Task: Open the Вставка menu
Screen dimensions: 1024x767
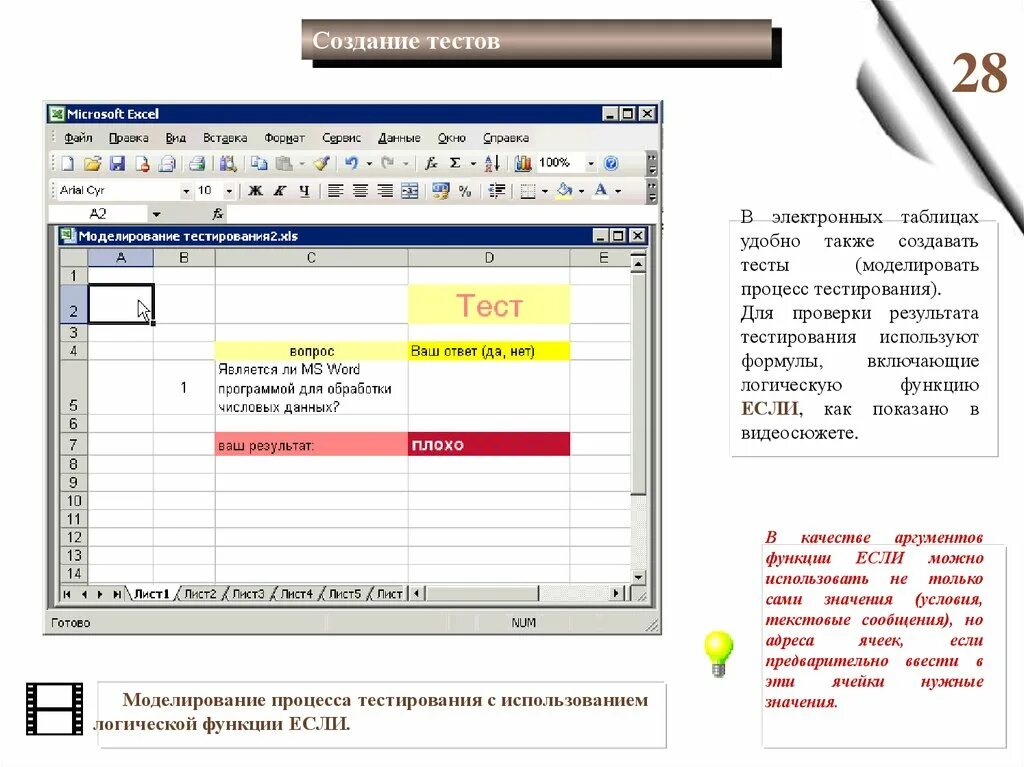Action: [x=225, y=138]
